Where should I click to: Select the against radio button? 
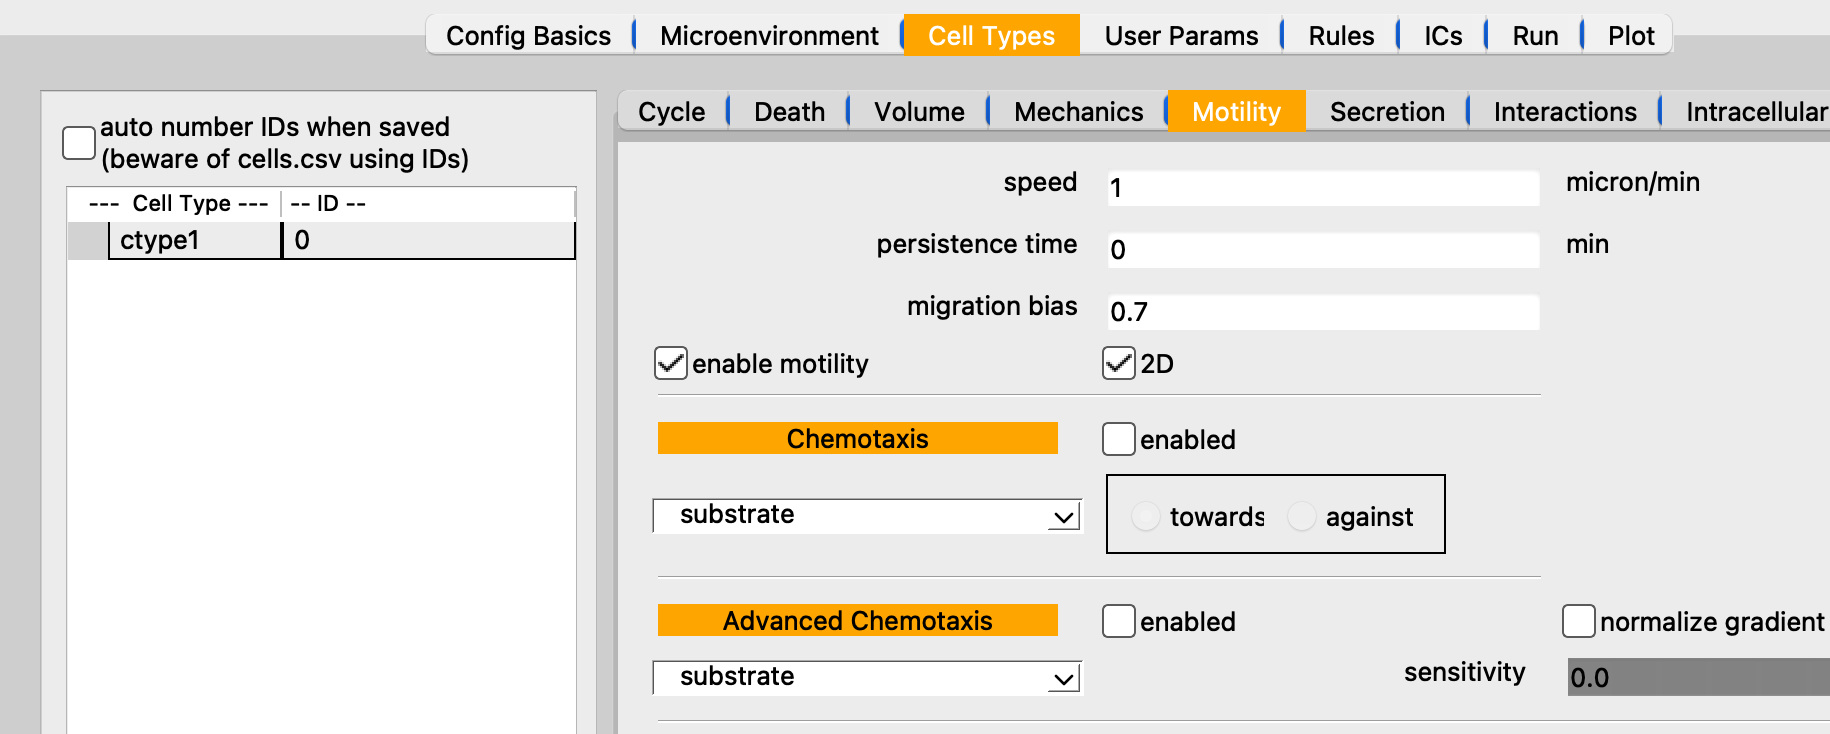(x=1302, y=517)
